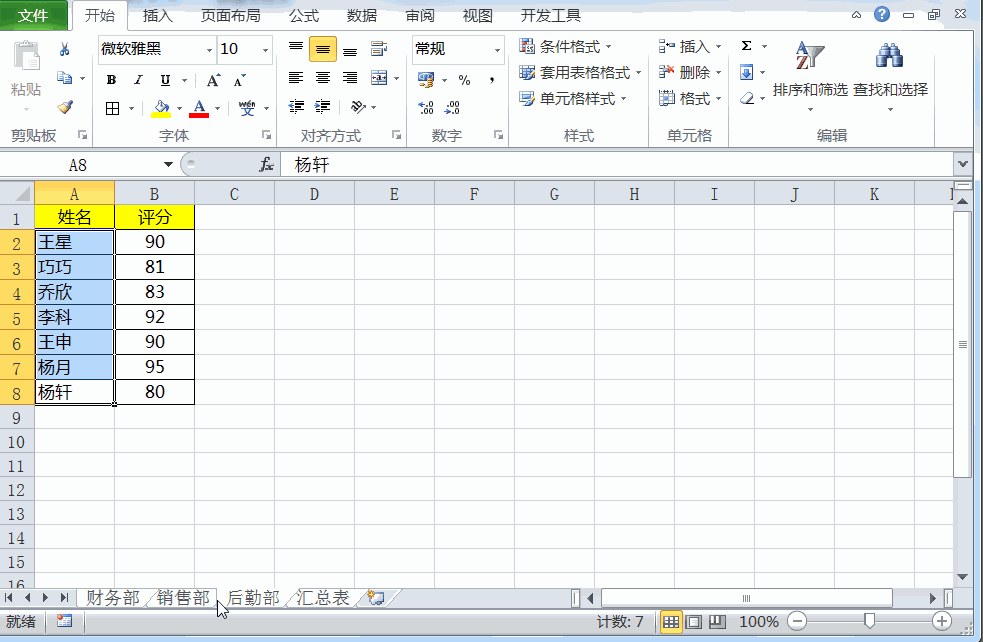Switch to 插入 ribbon tab
Viewport: 983px width, 642px height.
[158, 16]
